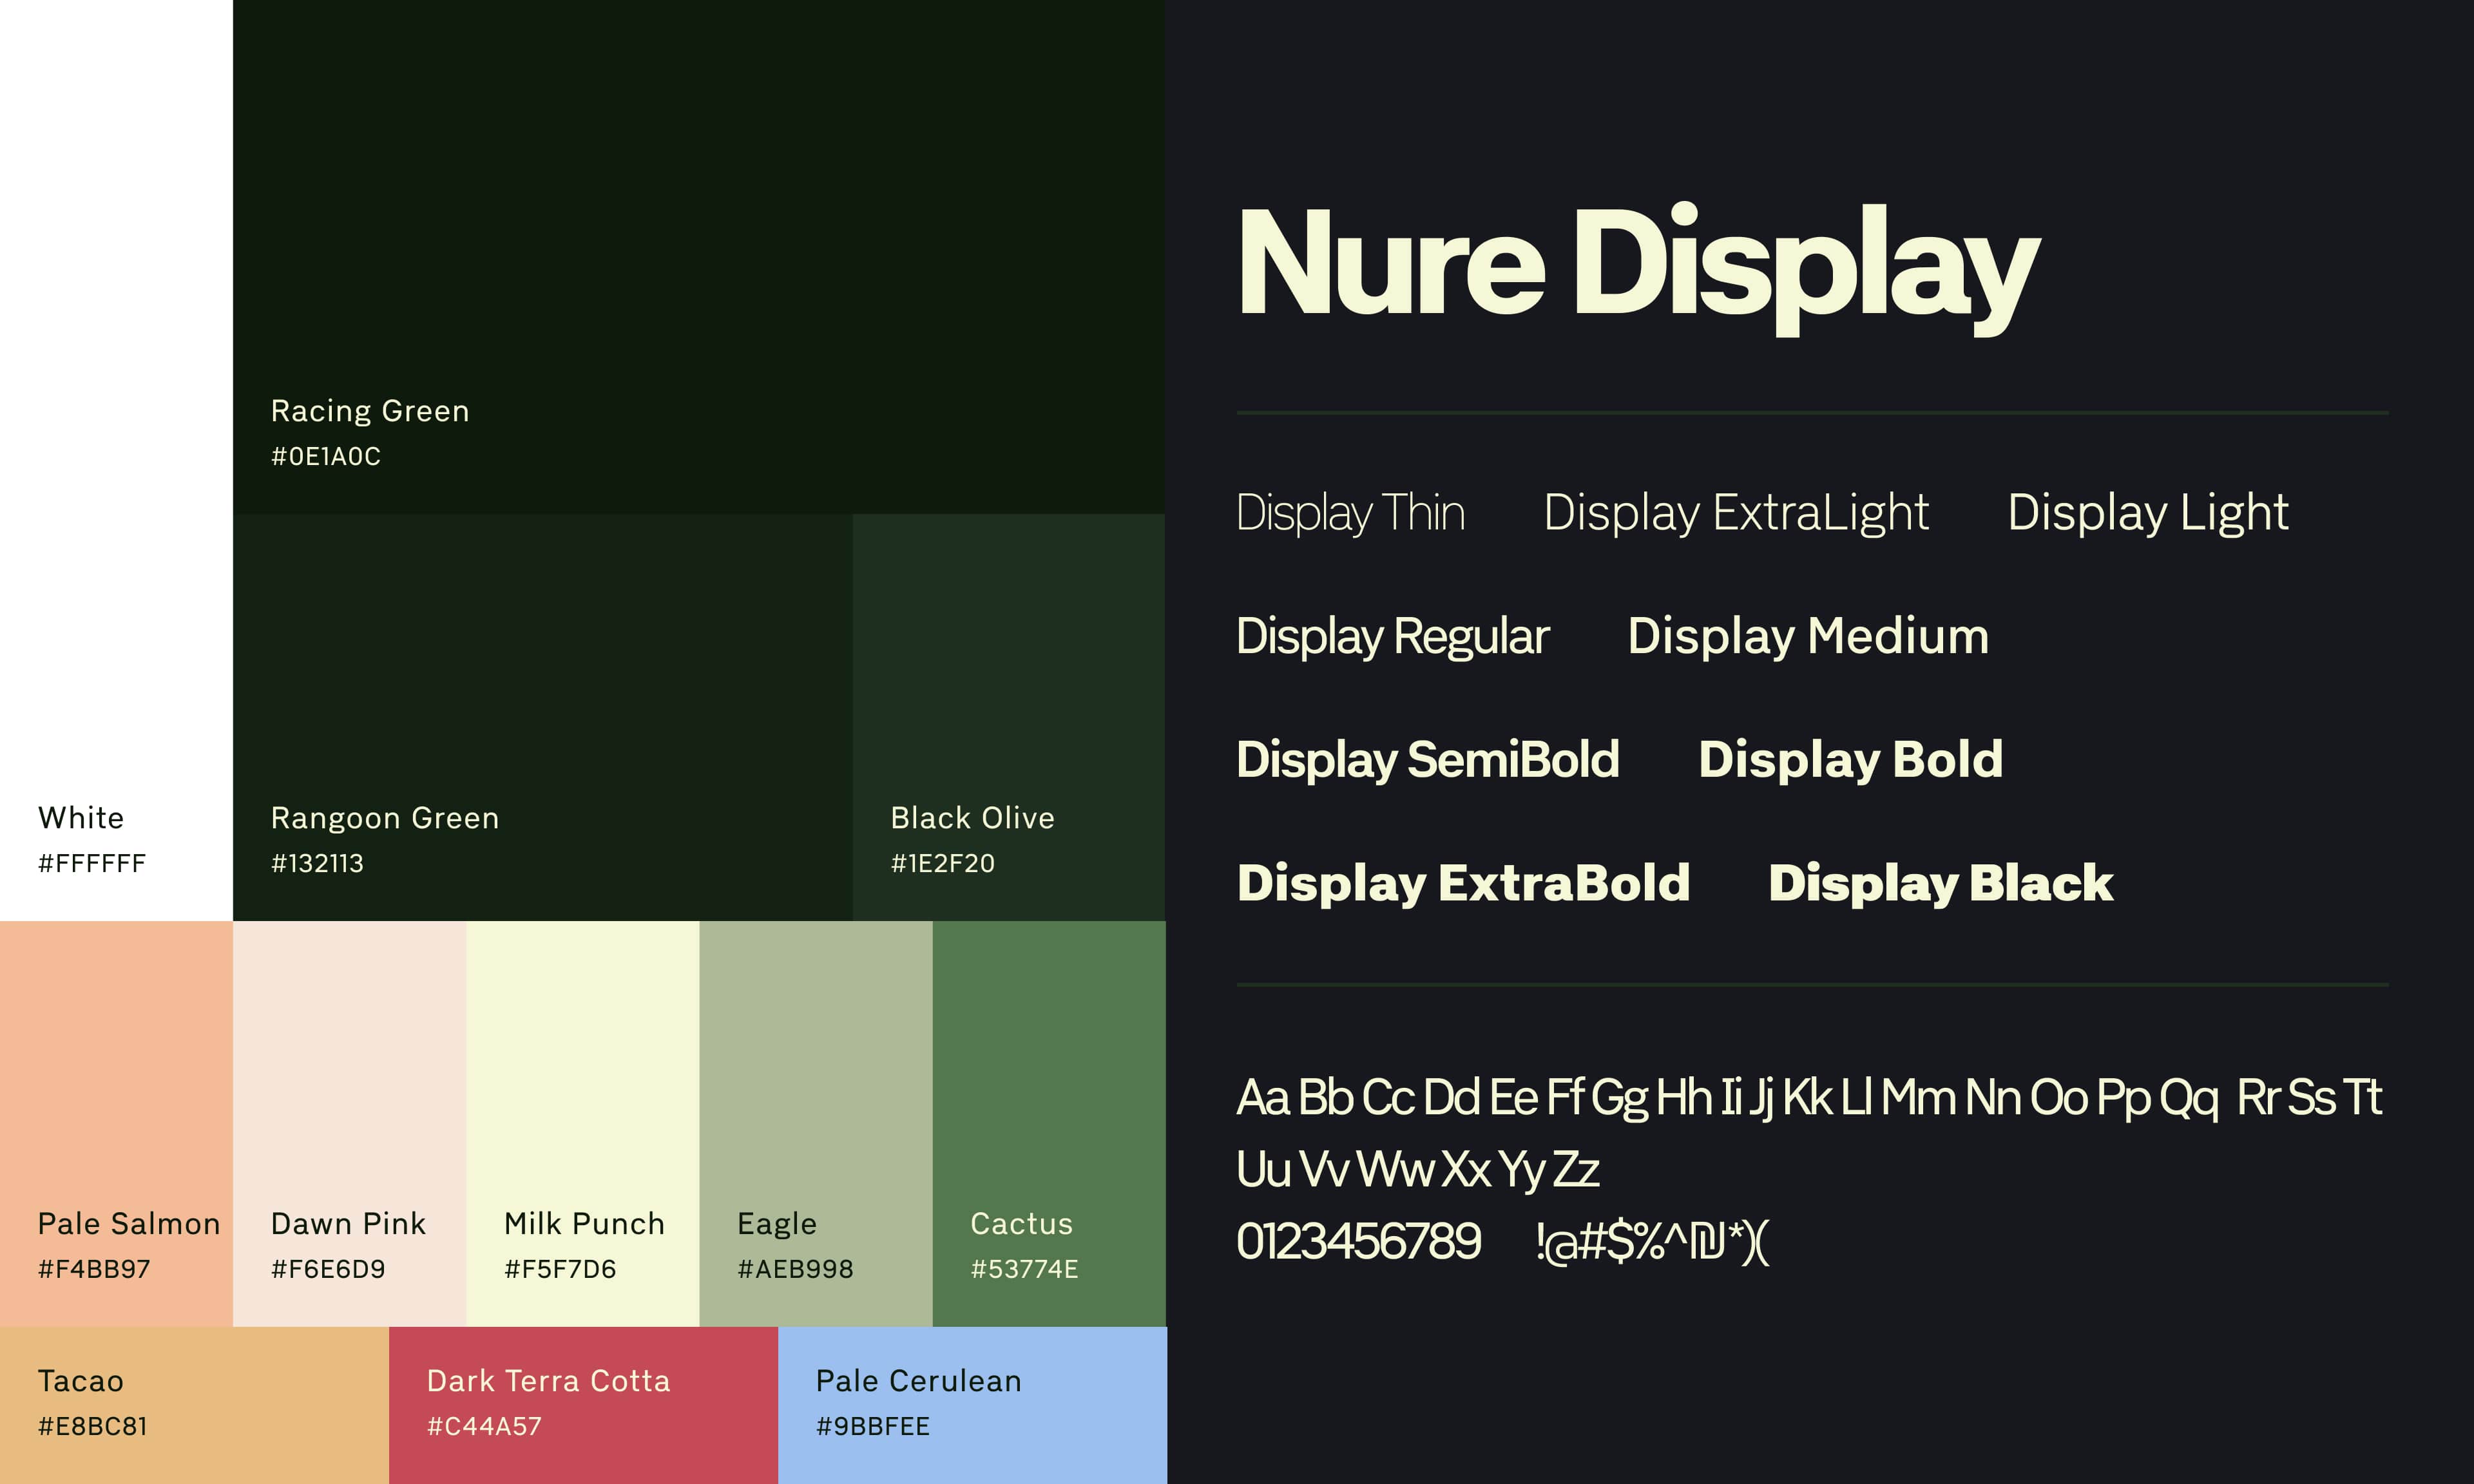Screen dimensions: 2474x1484
Task: Pick the White color swatch
Action: [116, 460]
